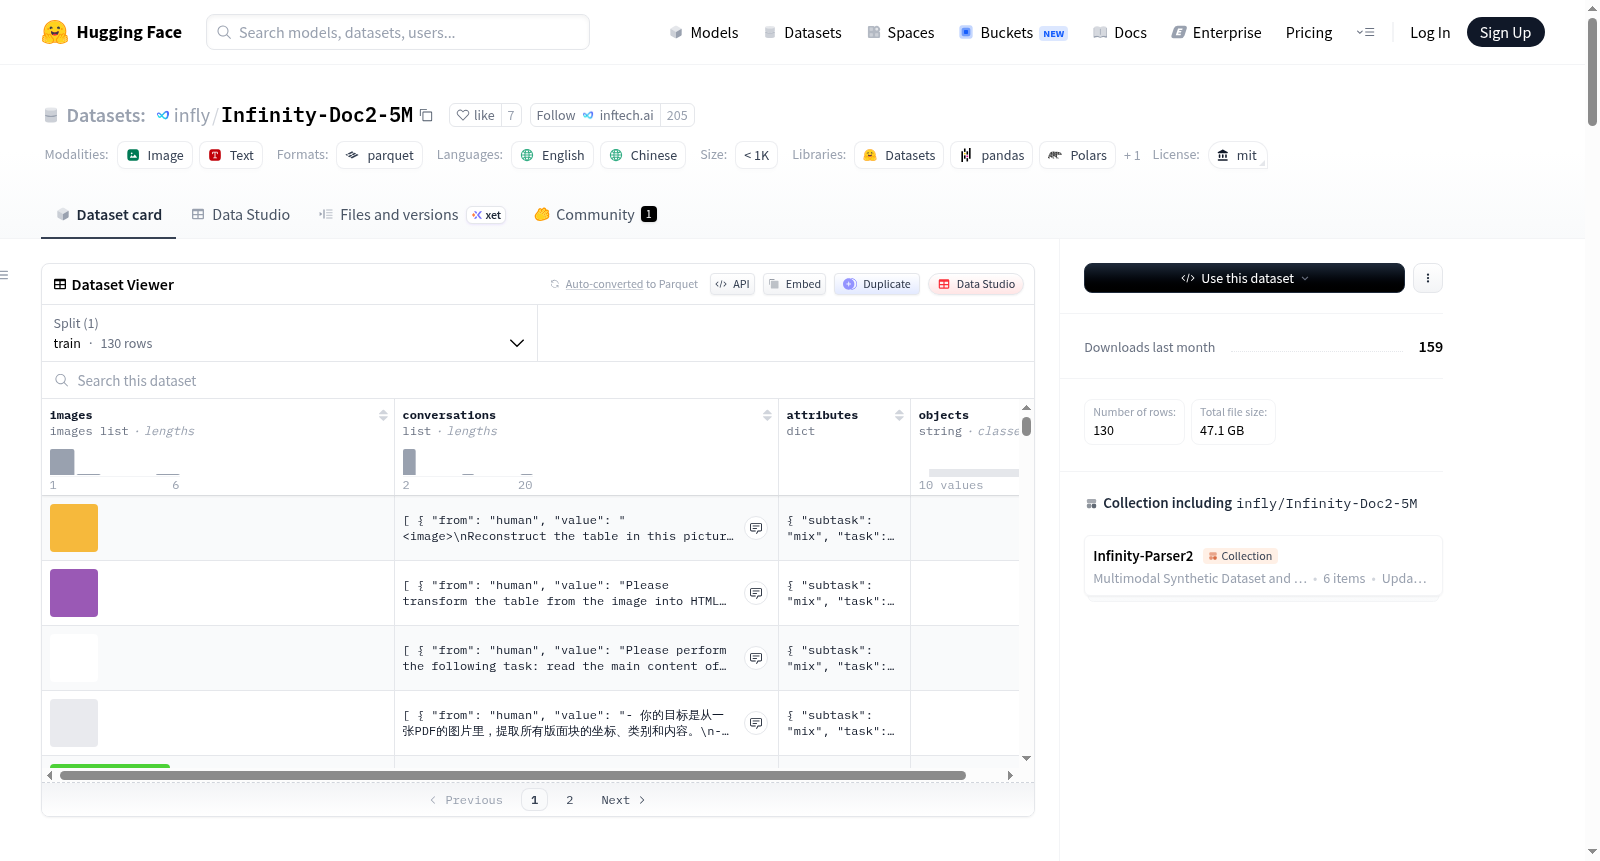Expand the Split train dropdown
Image resolution: width=1600 pixels, height=861 pixels.
[289, 333]
